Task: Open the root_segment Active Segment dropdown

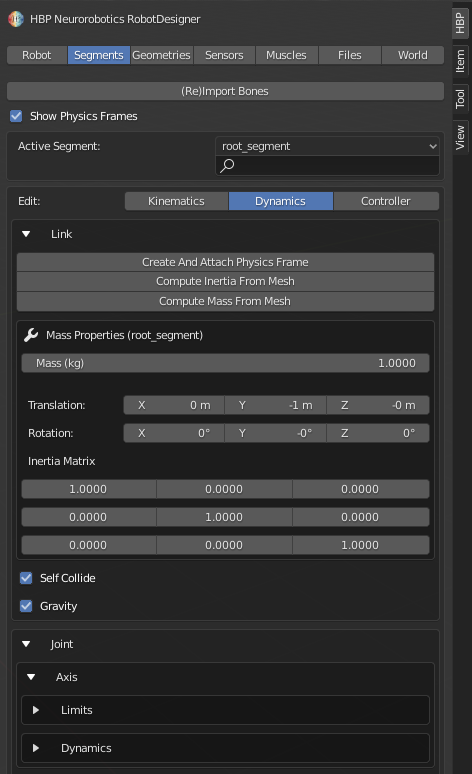Action: tap(327, 146)
